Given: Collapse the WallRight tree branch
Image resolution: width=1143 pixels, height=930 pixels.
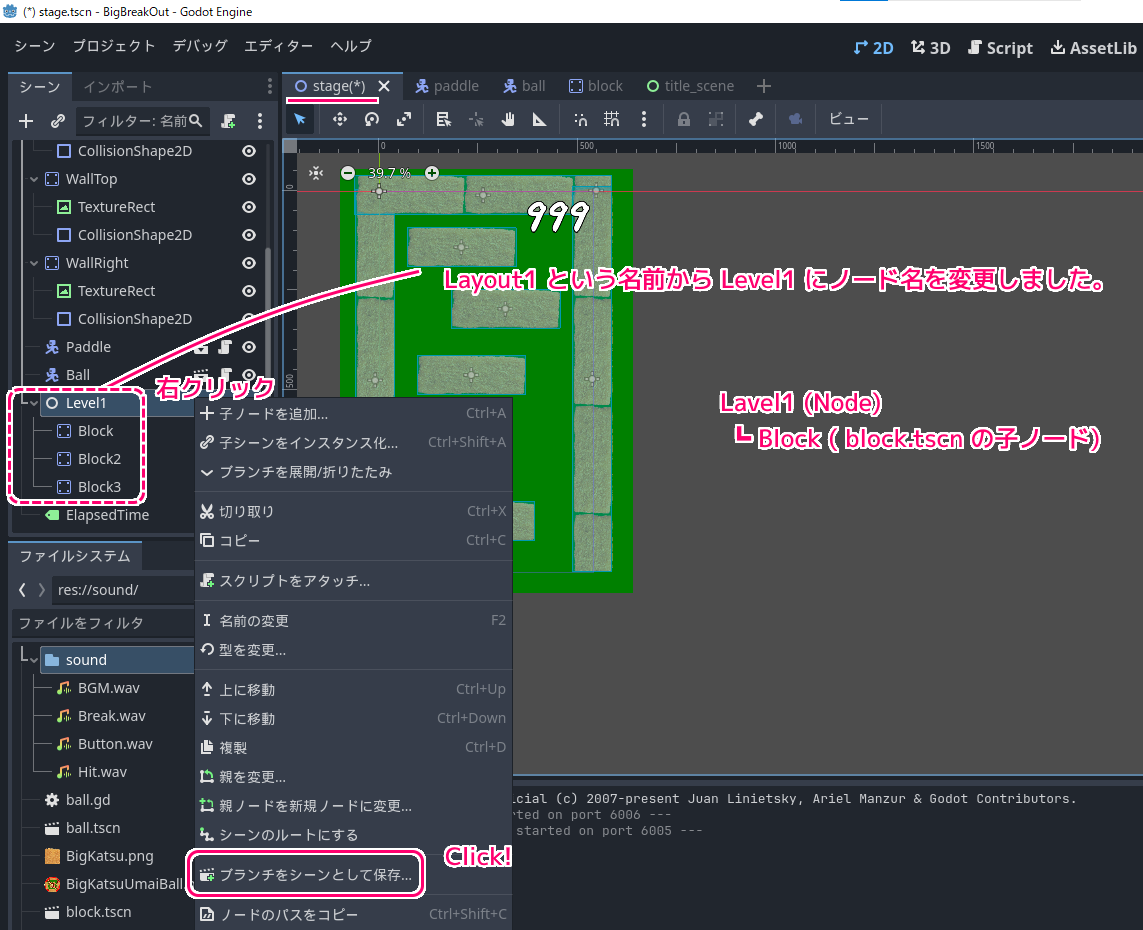Looking at the screenshot, I should point(34,263).
